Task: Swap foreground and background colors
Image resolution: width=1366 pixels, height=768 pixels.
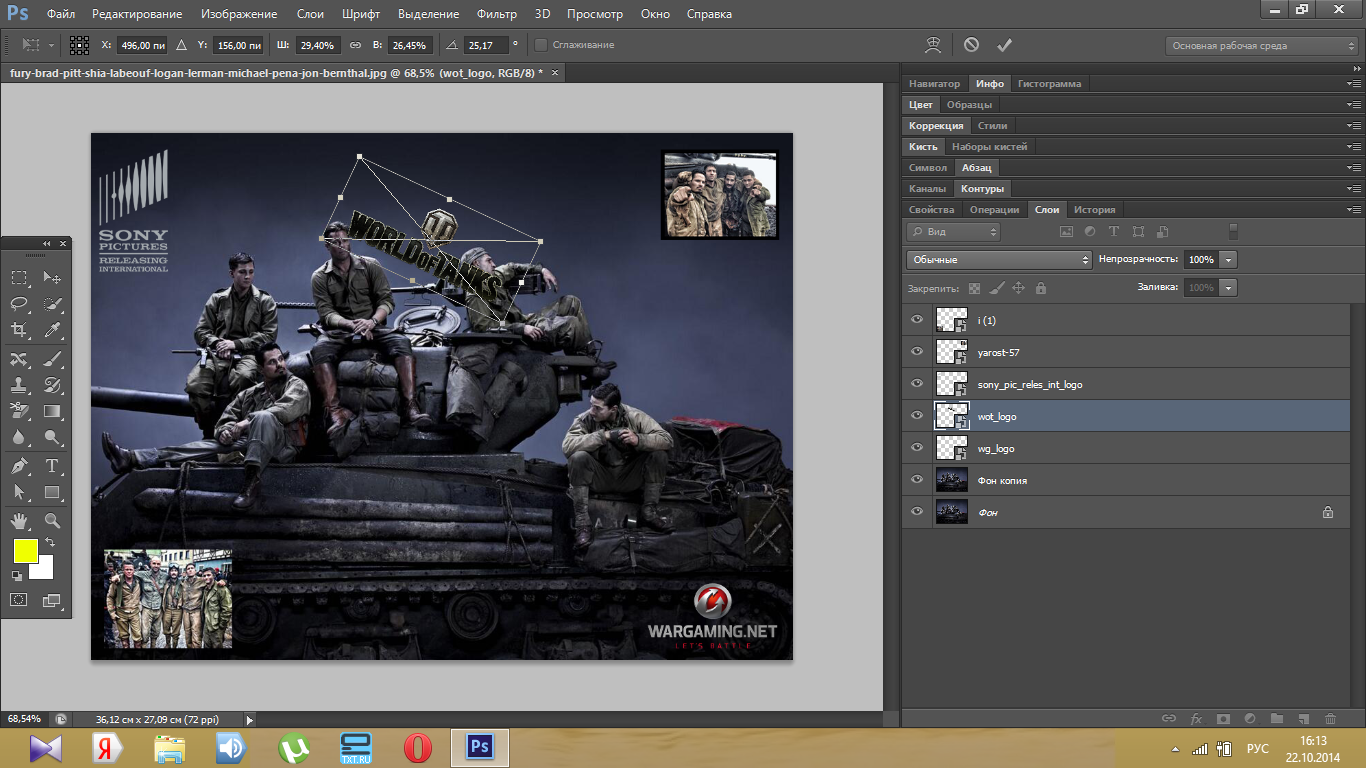Action: (50, 542)
